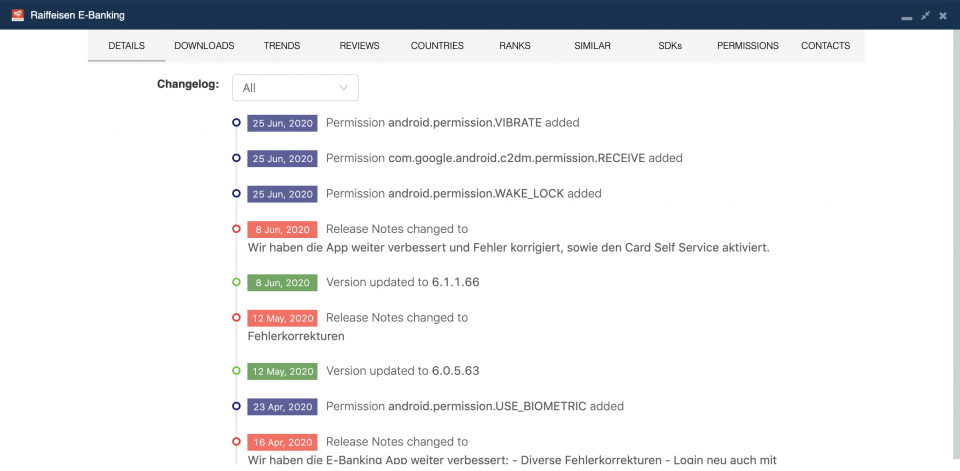The height and width of the screenshot is (471, 960).
Task: Open the PERMISSIONS tab
Action: [748, 45]
